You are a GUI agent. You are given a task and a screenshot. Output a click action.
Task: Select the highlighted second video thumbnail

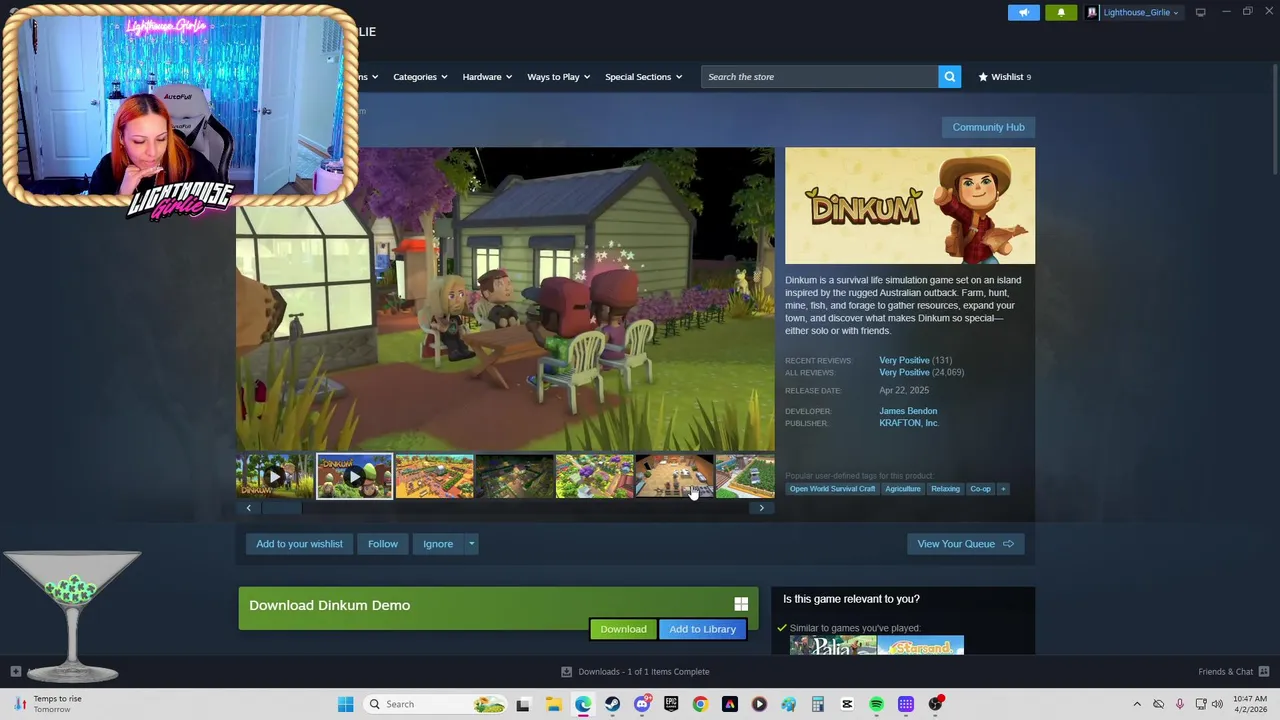click(x=354, y=476)
